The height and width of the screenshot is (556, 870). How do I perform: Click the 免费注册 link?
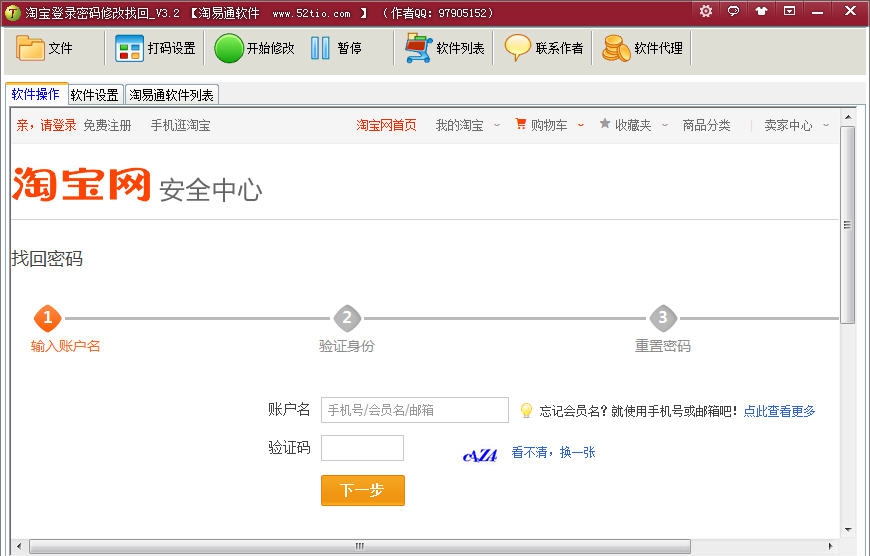point(108,125)
